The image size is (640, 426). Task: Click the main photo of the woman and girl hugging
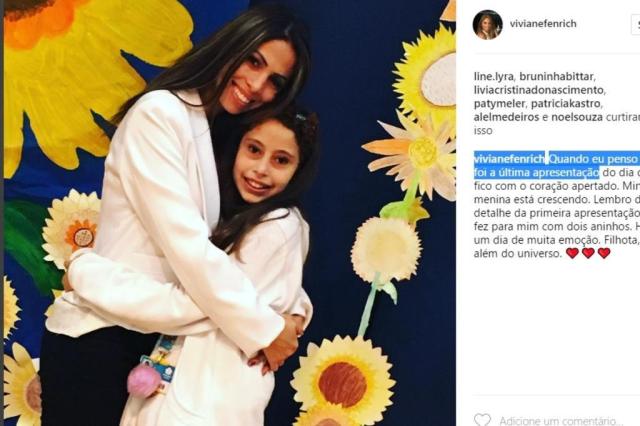[230, 213]
